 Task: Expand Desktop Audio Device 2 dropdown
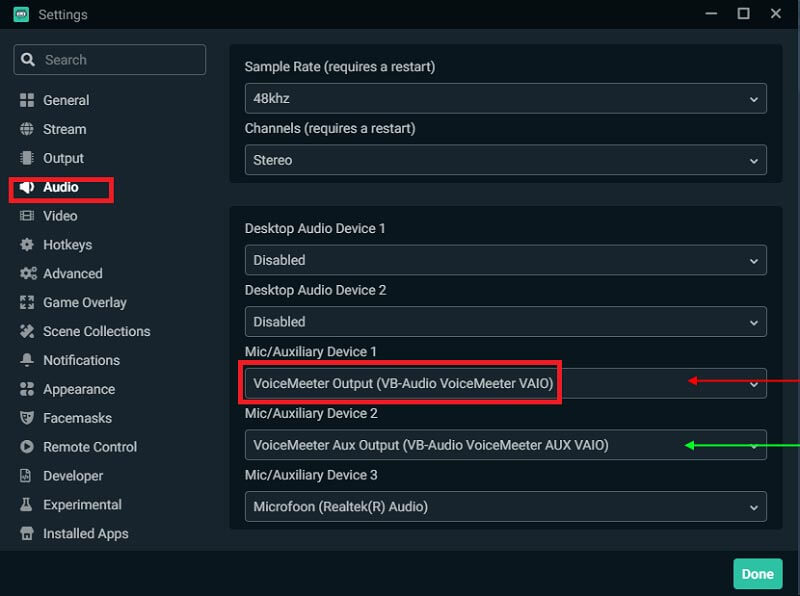click(x=505, y=322)
